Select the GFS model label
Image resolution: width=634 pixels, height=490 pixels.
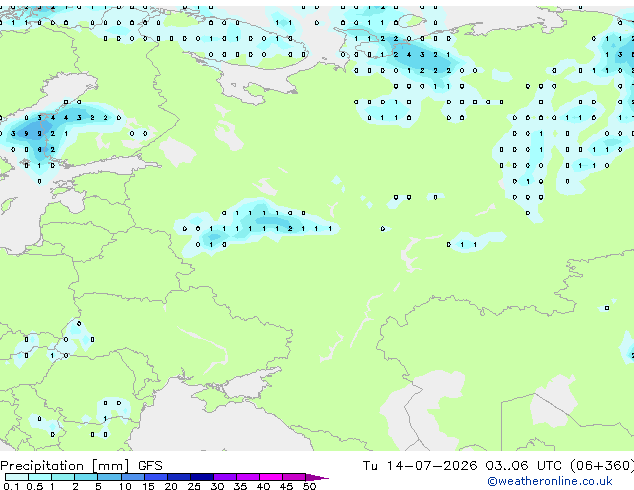point(150,466)
